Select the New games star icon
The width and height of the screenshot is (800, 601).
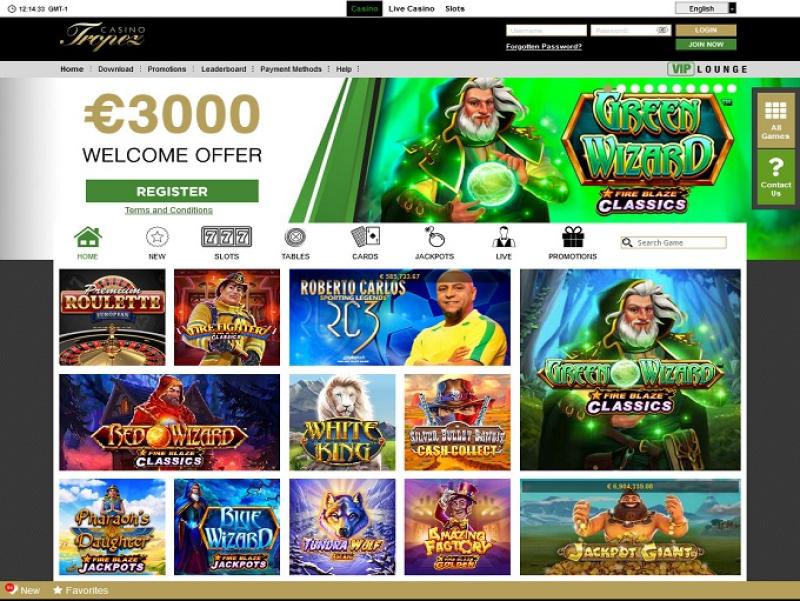[157, 237]
